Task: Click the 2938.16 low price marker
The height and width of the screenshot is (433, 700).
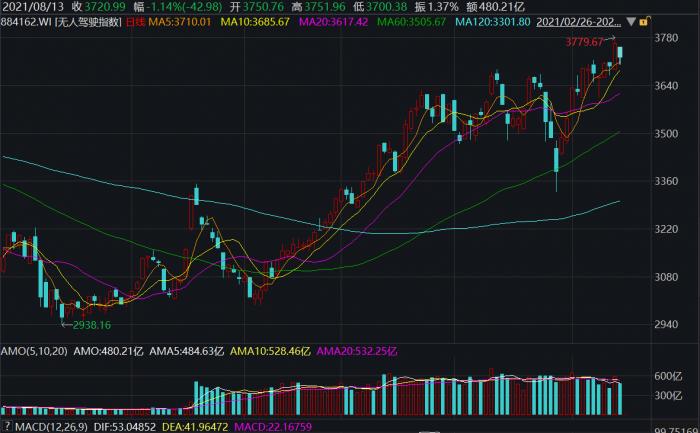Action: (x=92, y=325)
